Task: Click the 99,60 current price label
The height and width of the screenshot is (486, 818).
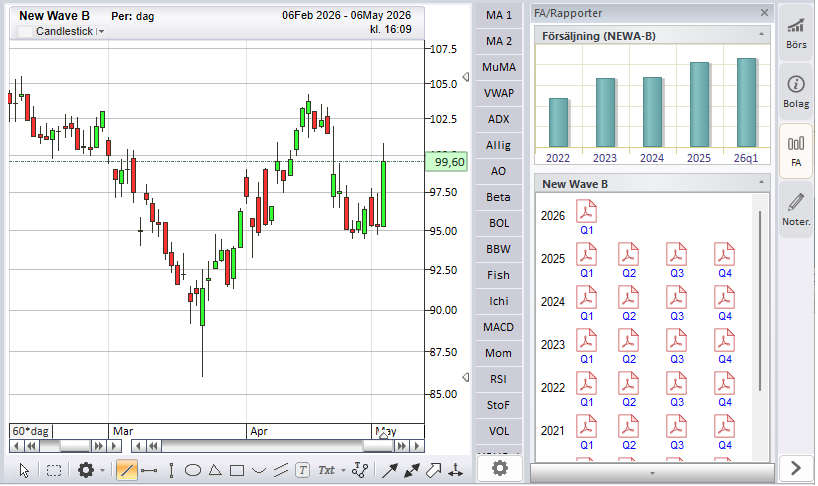Action: point(447,162)
